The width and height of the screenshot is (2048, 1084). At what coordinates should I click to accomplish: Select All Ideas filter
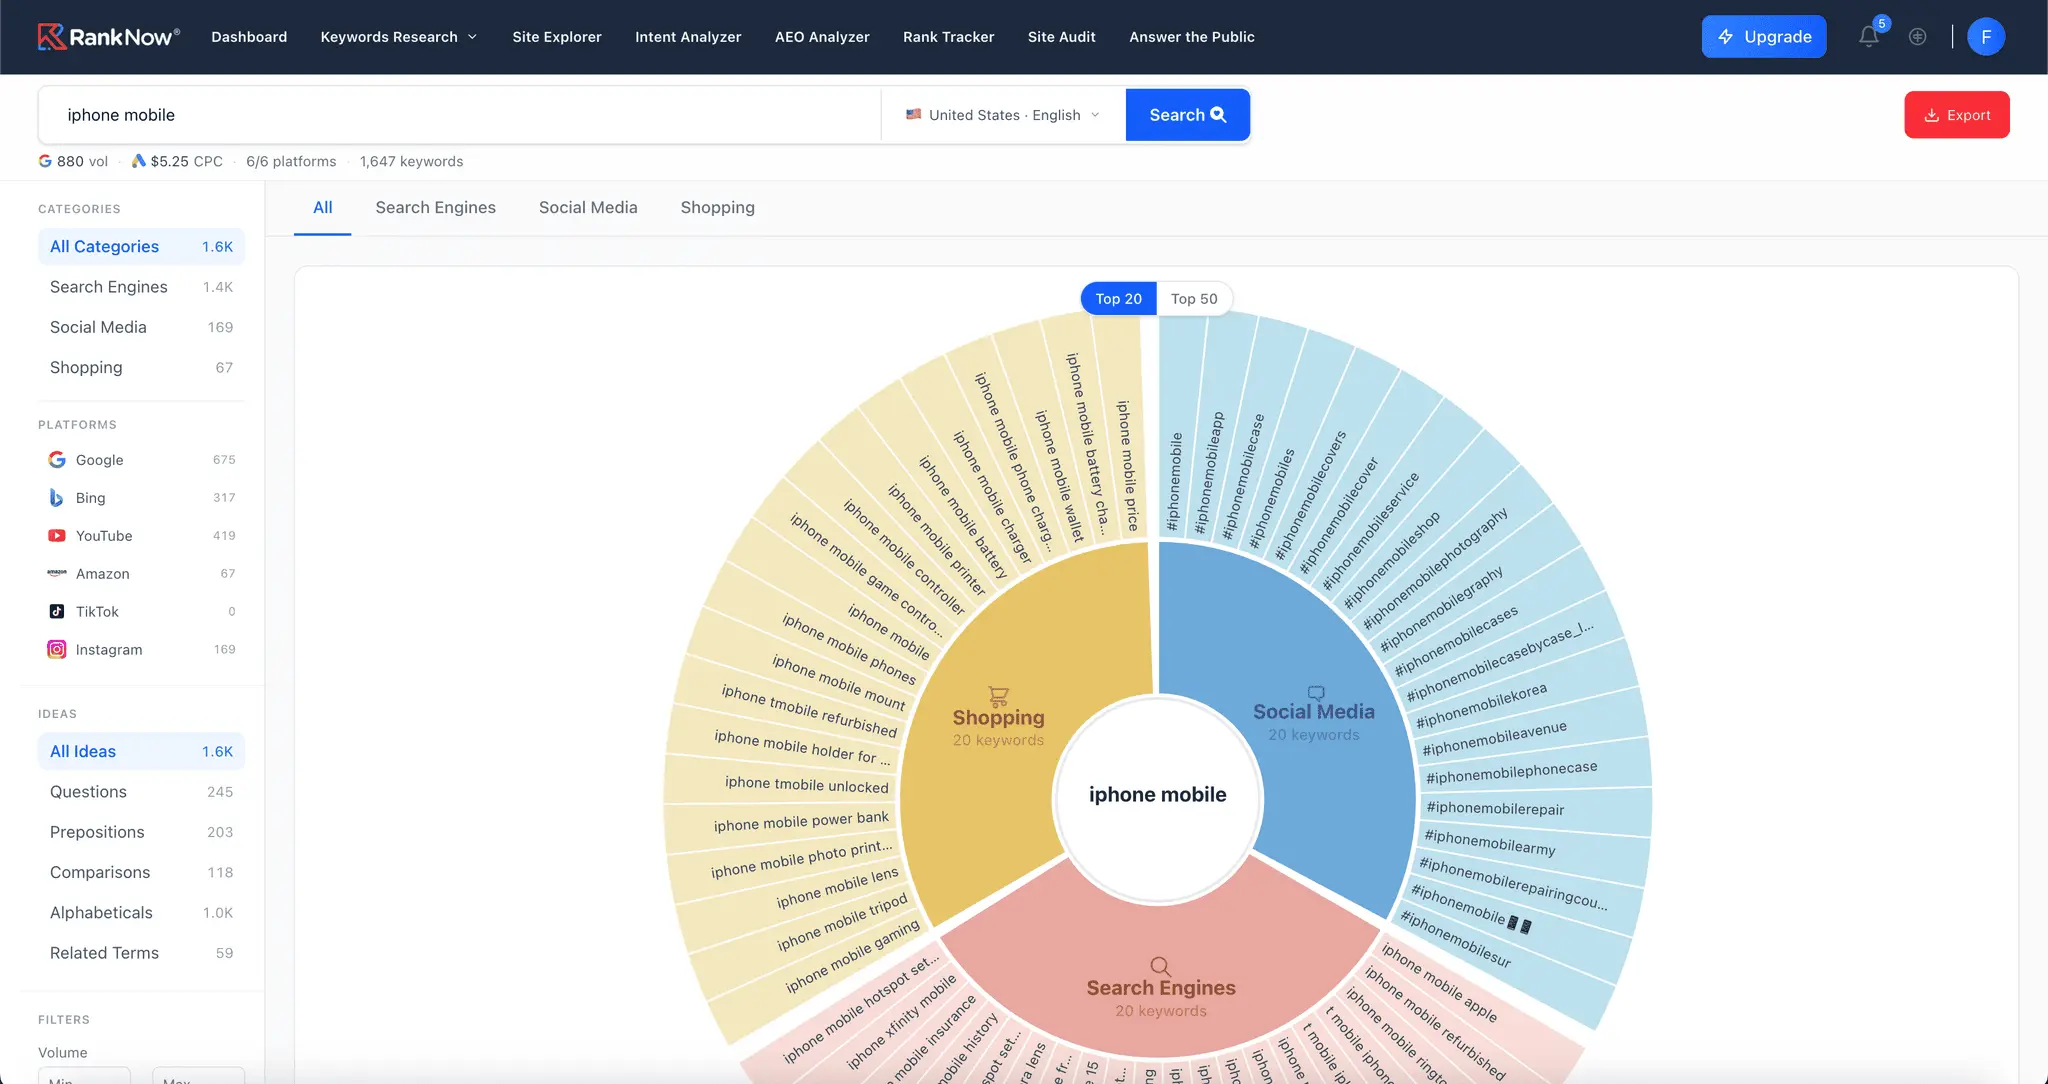tap(141, 752)
